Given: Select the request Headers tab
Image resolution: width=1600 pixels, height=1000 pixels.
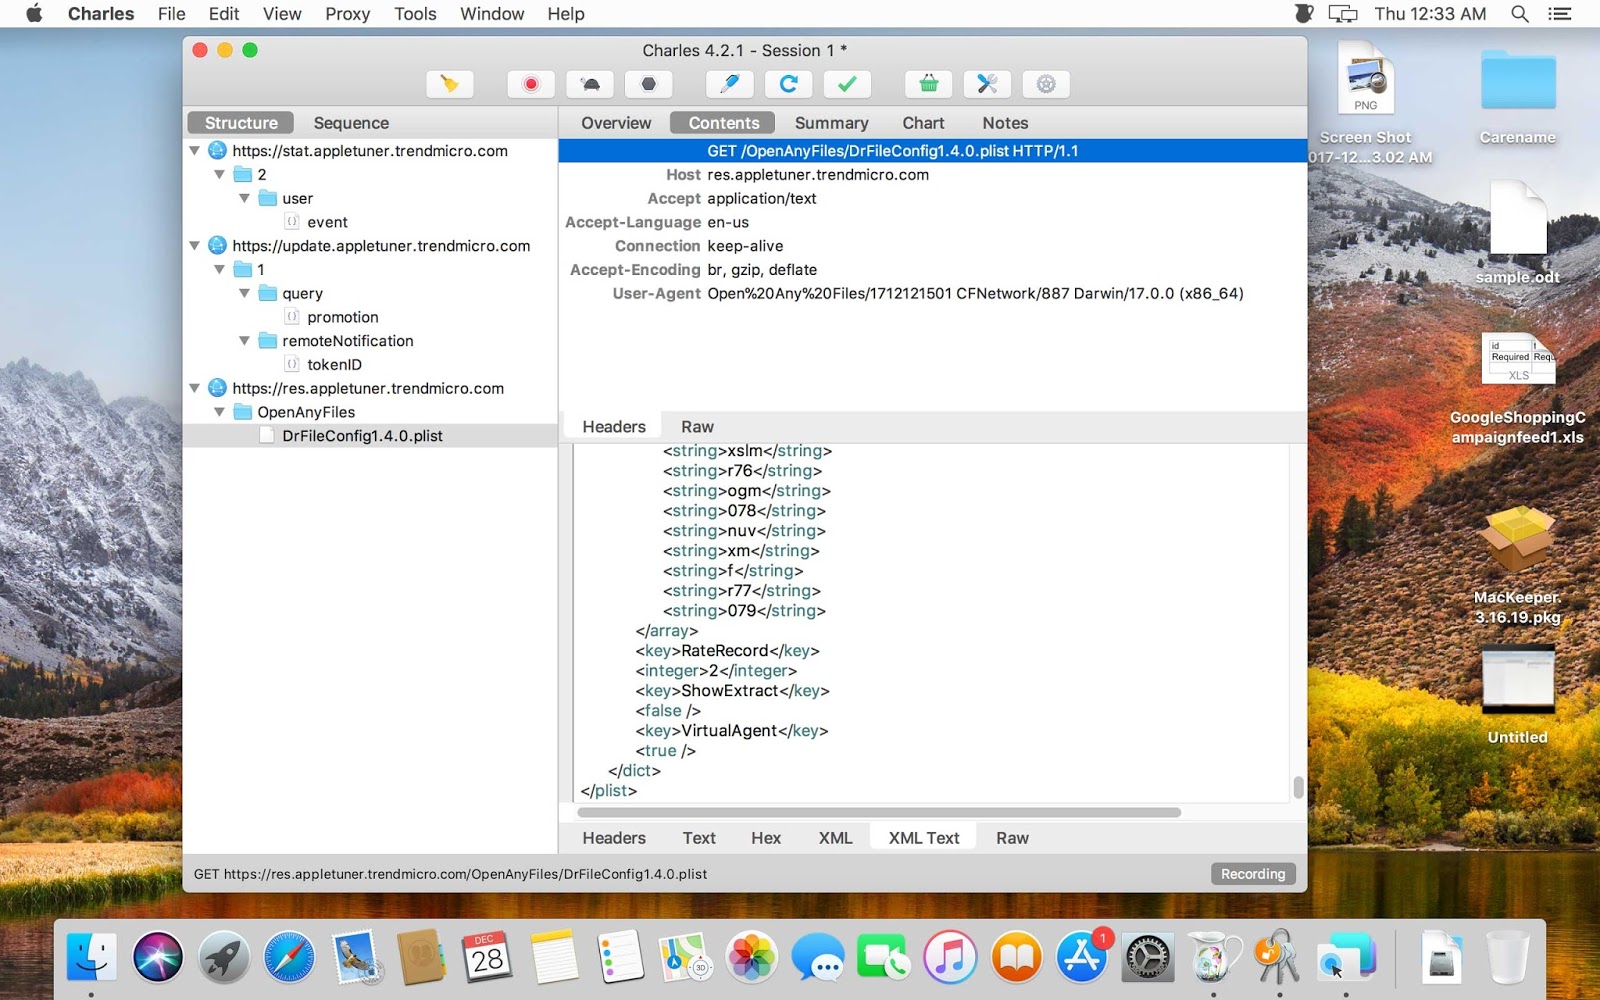Looking at the screenshot, I should point(614,427).
